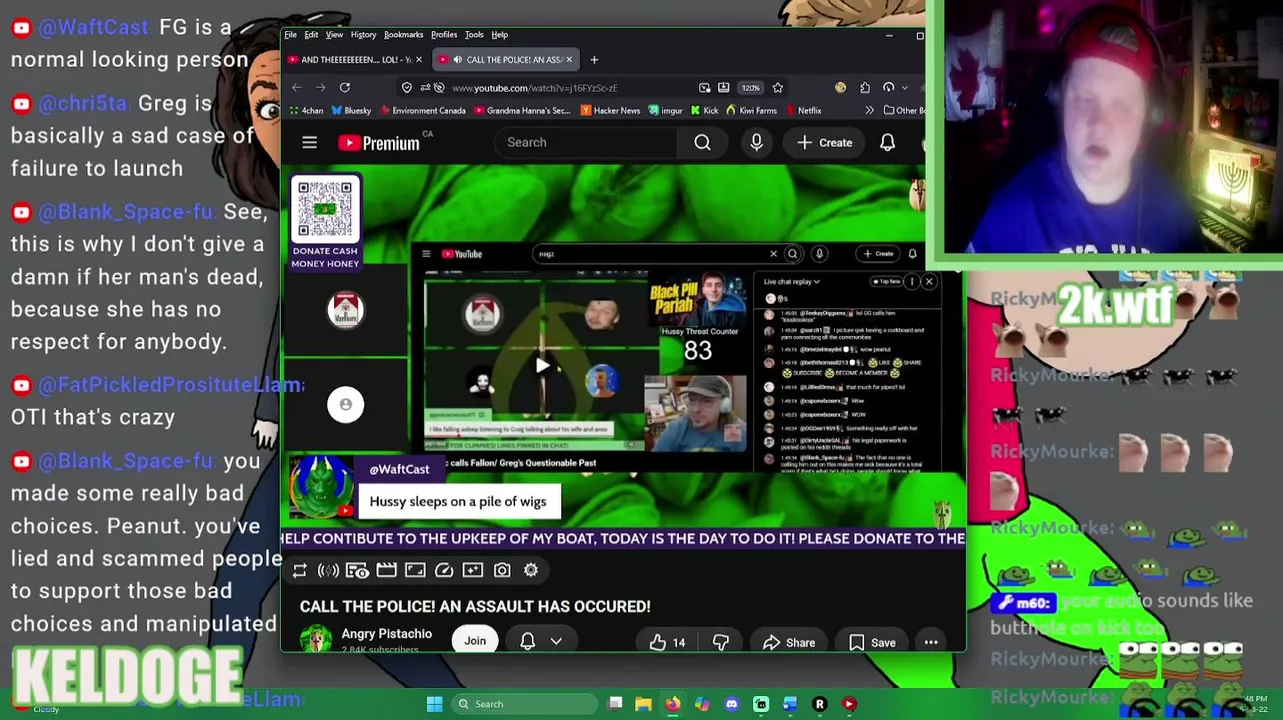Expand Live chat replay dropdown

click(x=793, y=282)
